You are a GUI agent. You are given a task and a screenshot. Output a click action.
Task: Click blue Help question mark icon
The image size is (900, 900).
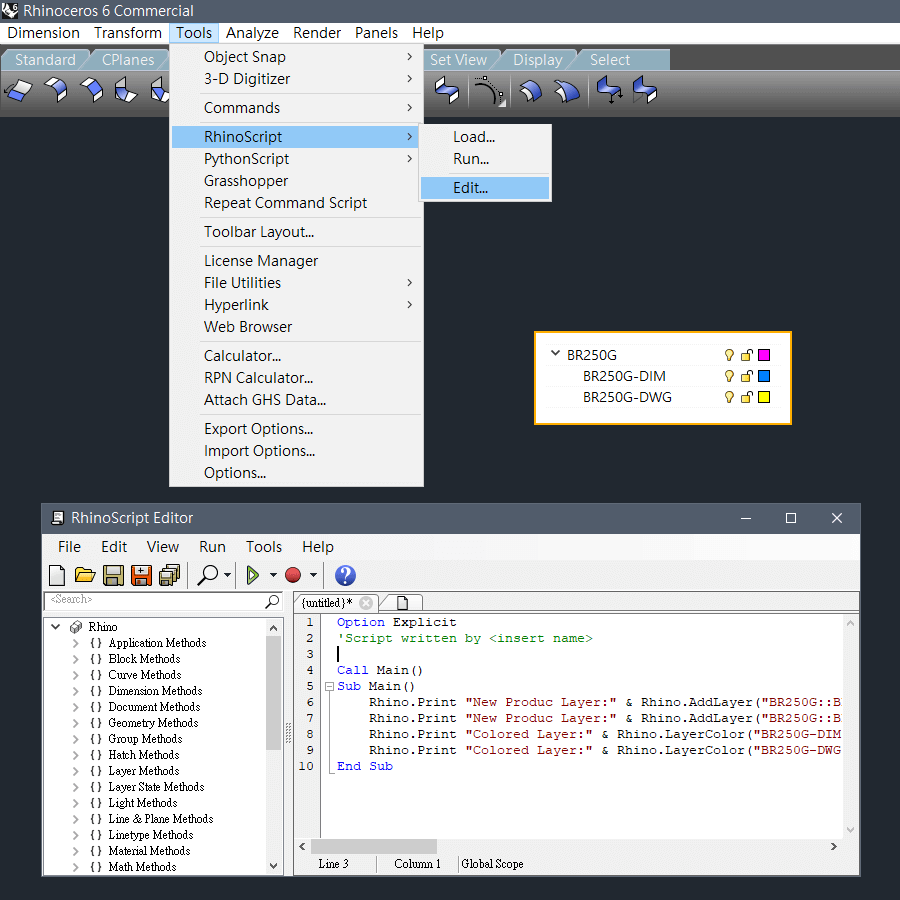tap(345, 575)
